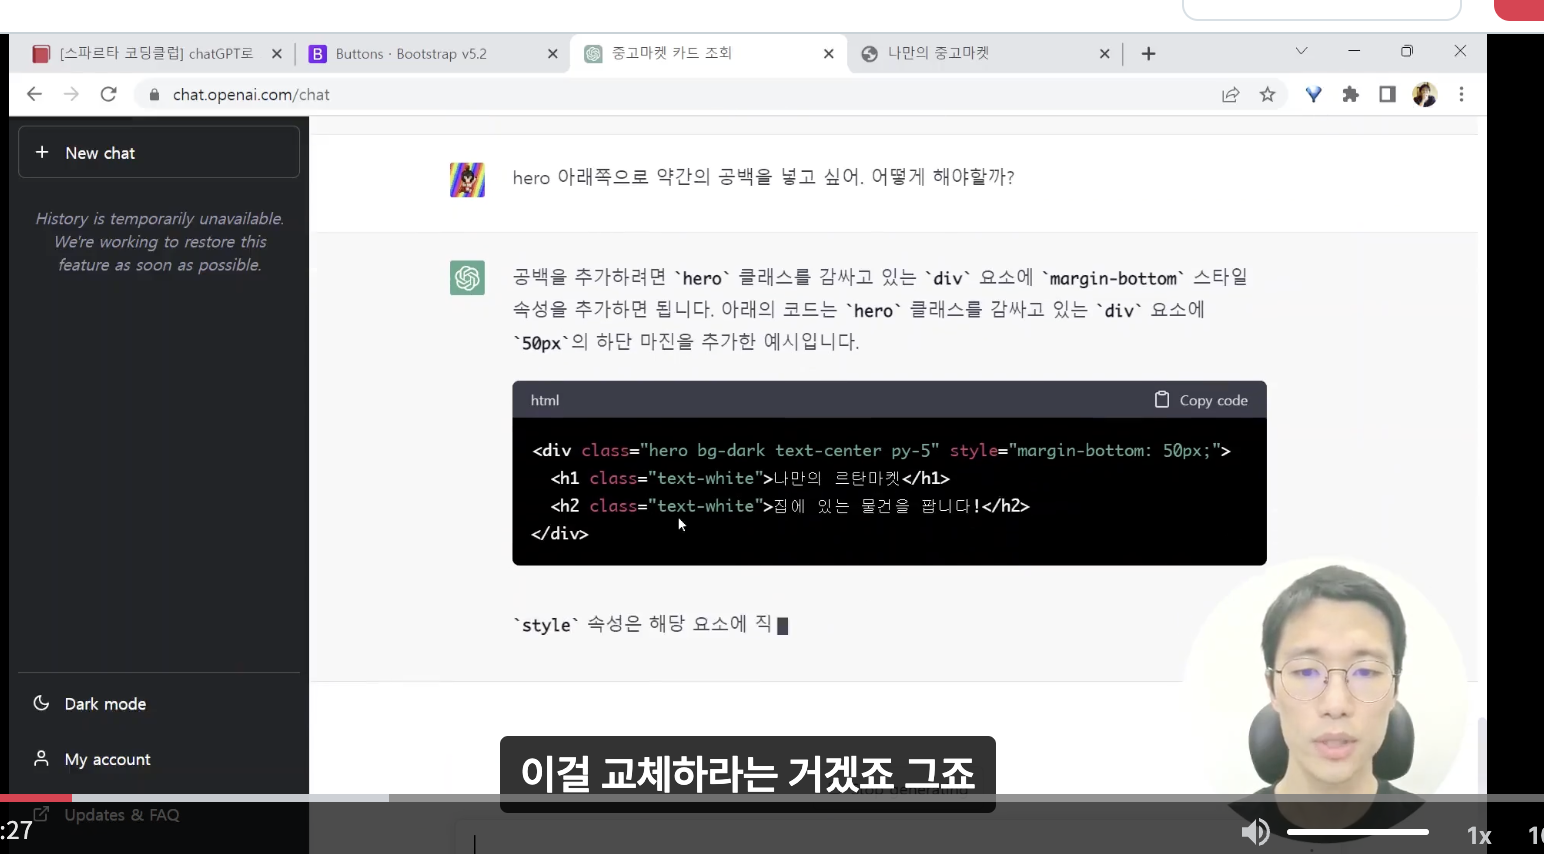Click the user avatar beside the hero question
Image resolution: width=1544 pixels, height=854 pixels.
(x=467, y=180)
